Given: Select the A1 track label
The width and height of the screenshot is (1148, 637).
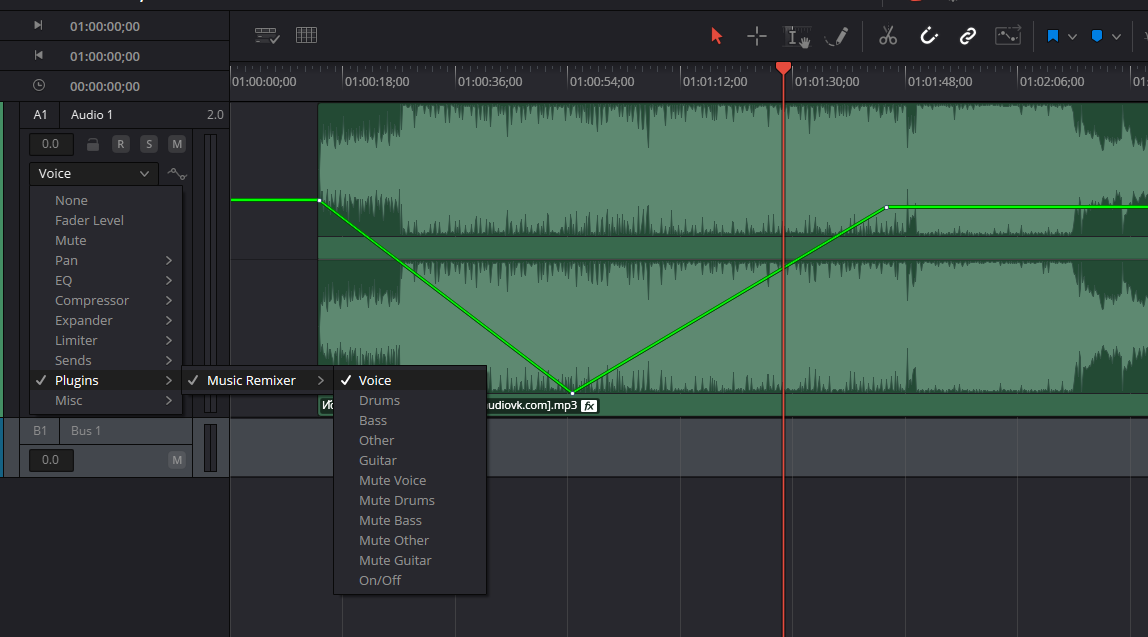Looking at the screenshot, I should (x=40, y=115).
